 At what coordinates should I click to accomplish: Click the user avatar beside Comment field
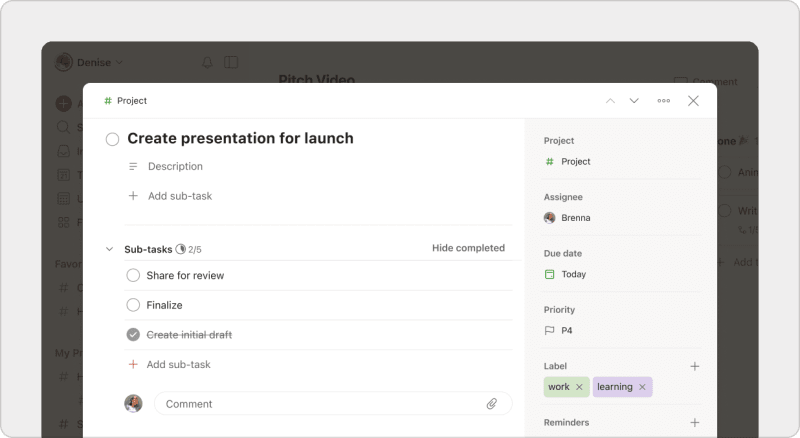(133, 404)
